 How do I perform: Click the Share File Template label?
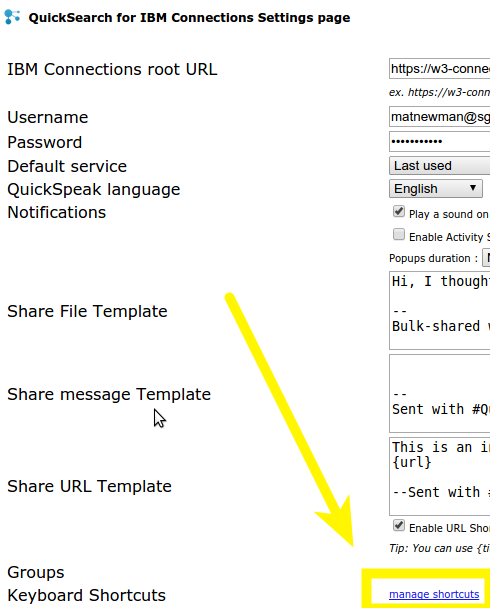tap(87, 311)
